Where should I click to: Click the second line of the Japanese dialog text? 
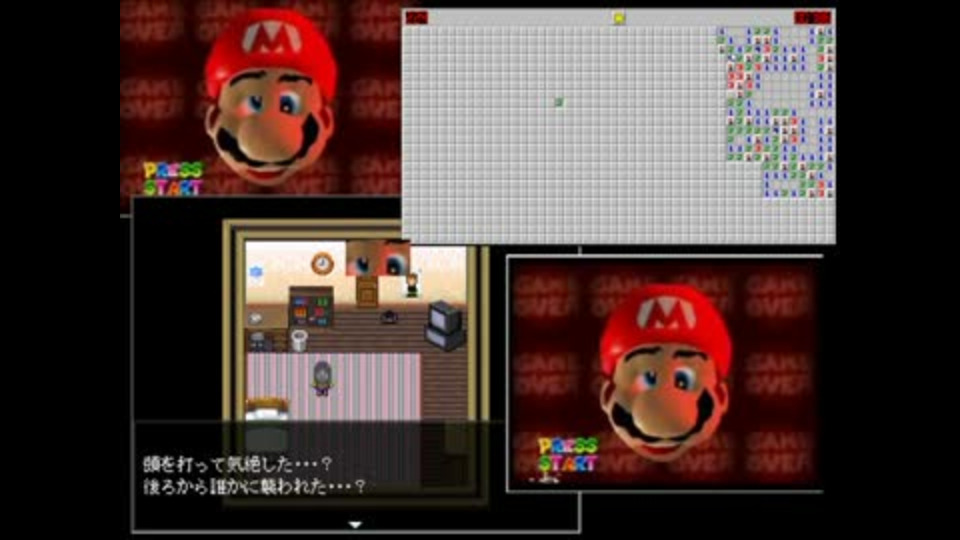[x=254, y=487]
